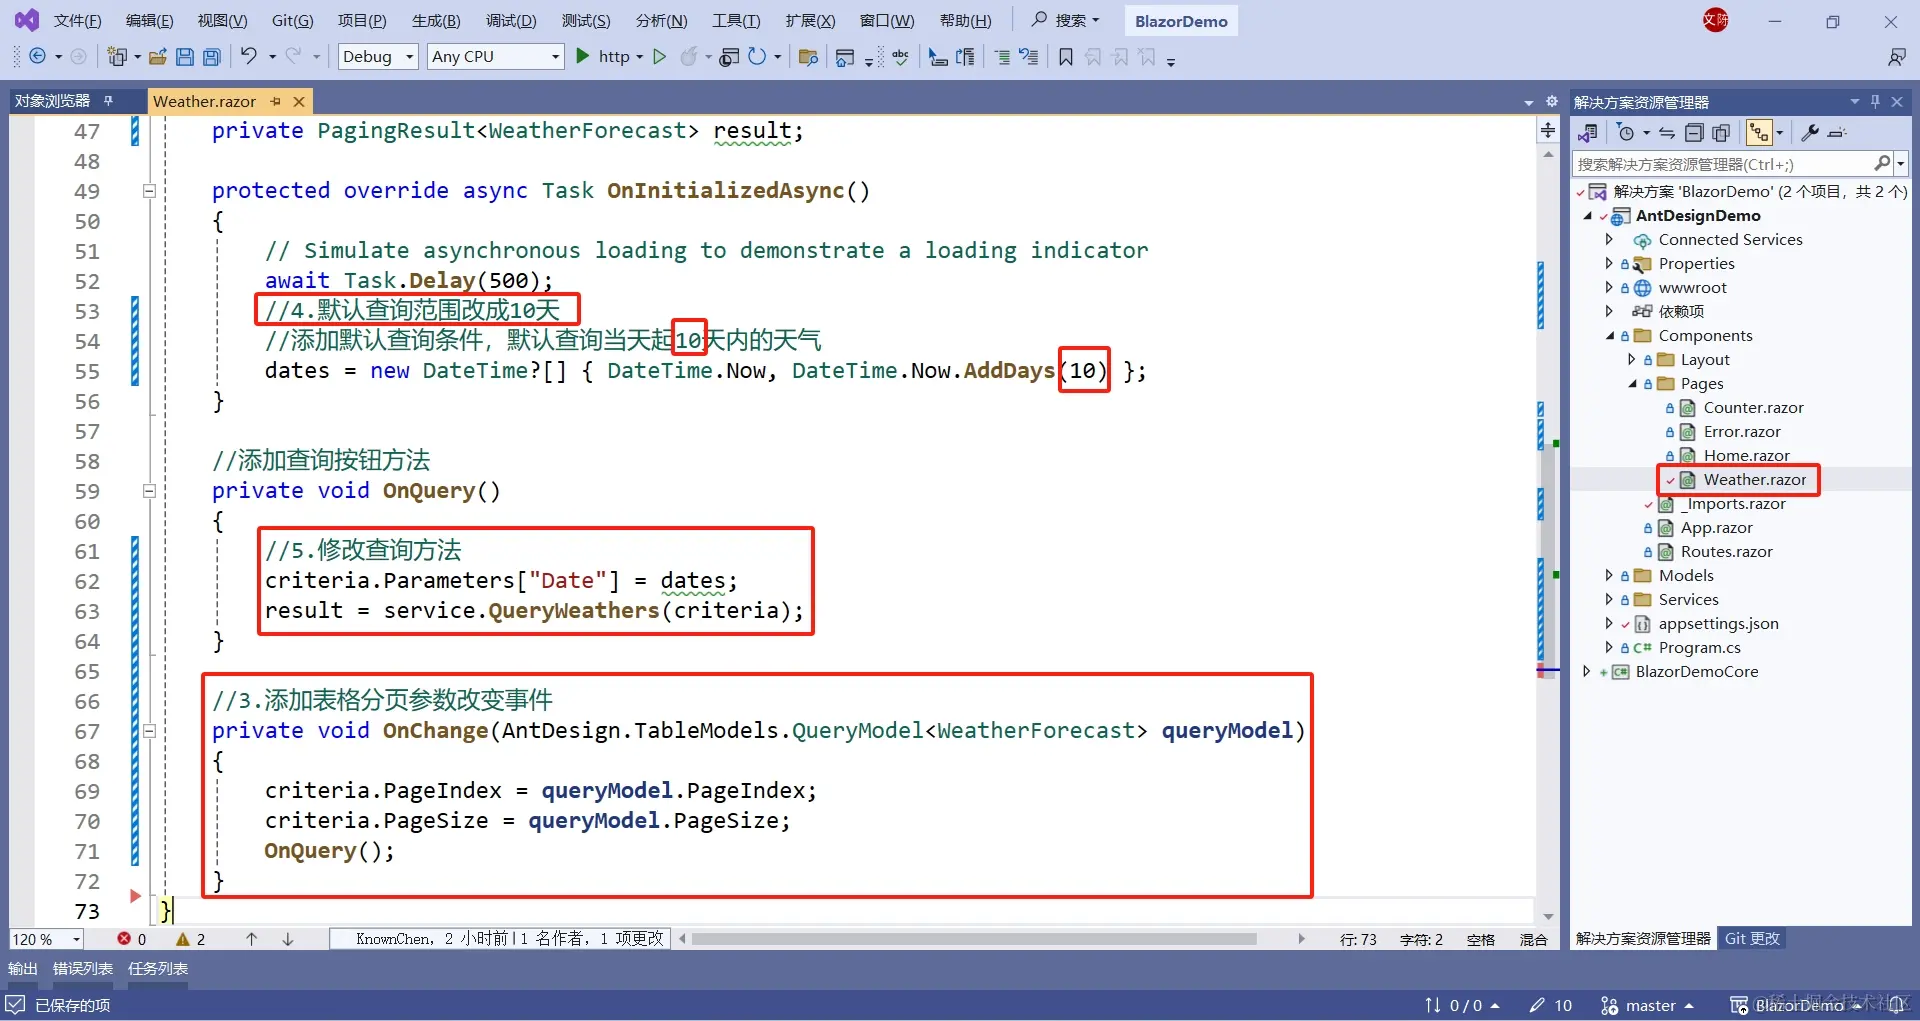Collapse the OnQuery method outline
Screen dimensions: 1920x1021
[149, 491]
